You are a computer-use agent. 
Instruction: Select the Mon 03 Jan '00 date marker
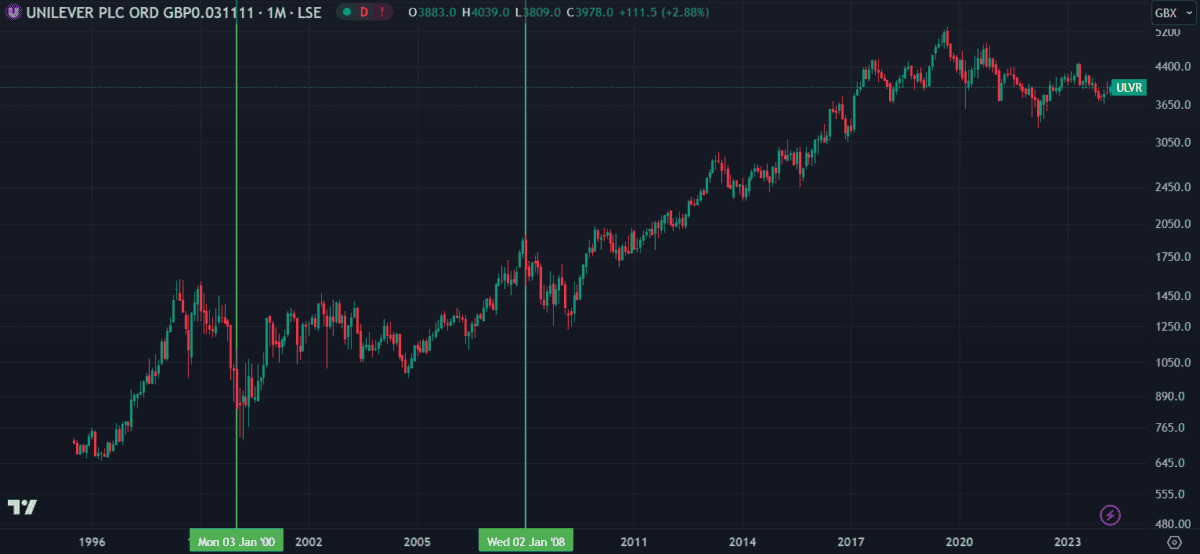(237, 542)
